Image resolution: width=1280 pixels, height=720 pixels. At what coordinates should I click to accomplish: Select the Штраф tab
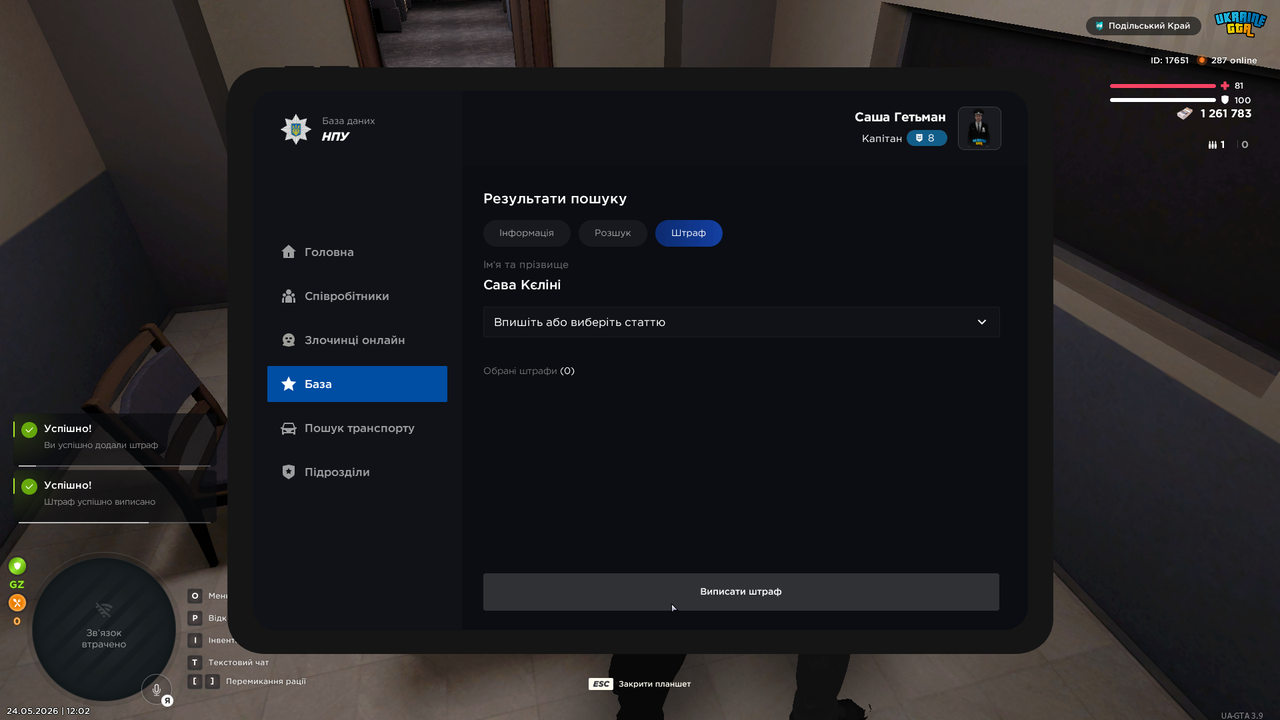(x=688, y=233)
